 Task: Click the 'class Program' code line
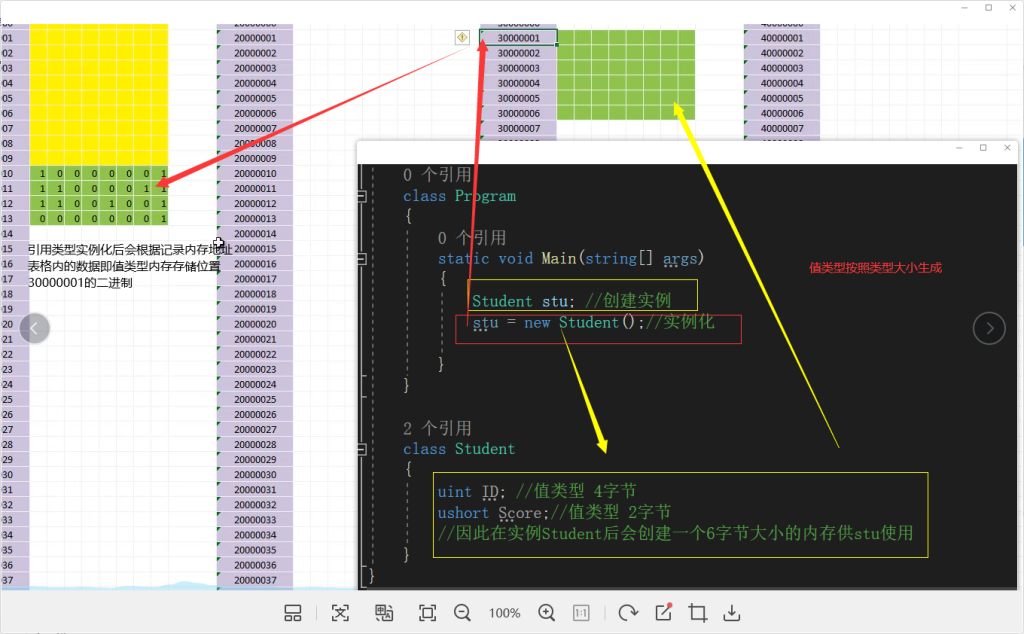(459, 196)
